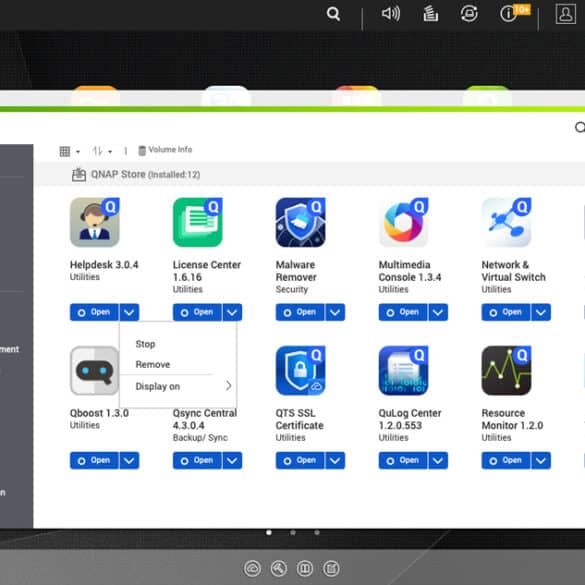Image resolution: width=585 pixels, height=585 pixels.
Task: Expand Malware Remover options dropdown arrow
Action: (x=335, y=312)
